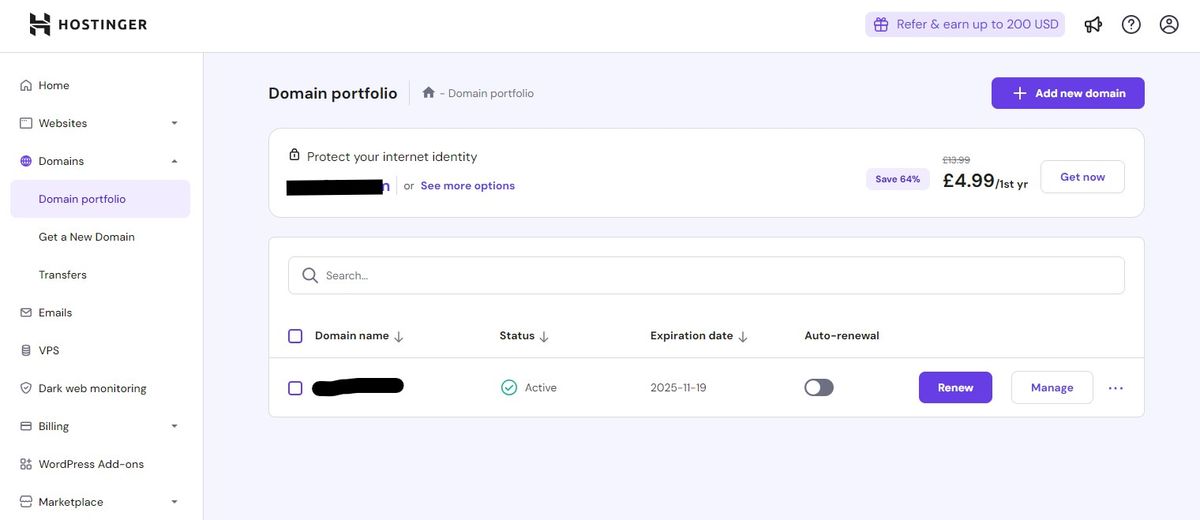Click the Active status checkmark icon
1200x520 pixels.
509,387
